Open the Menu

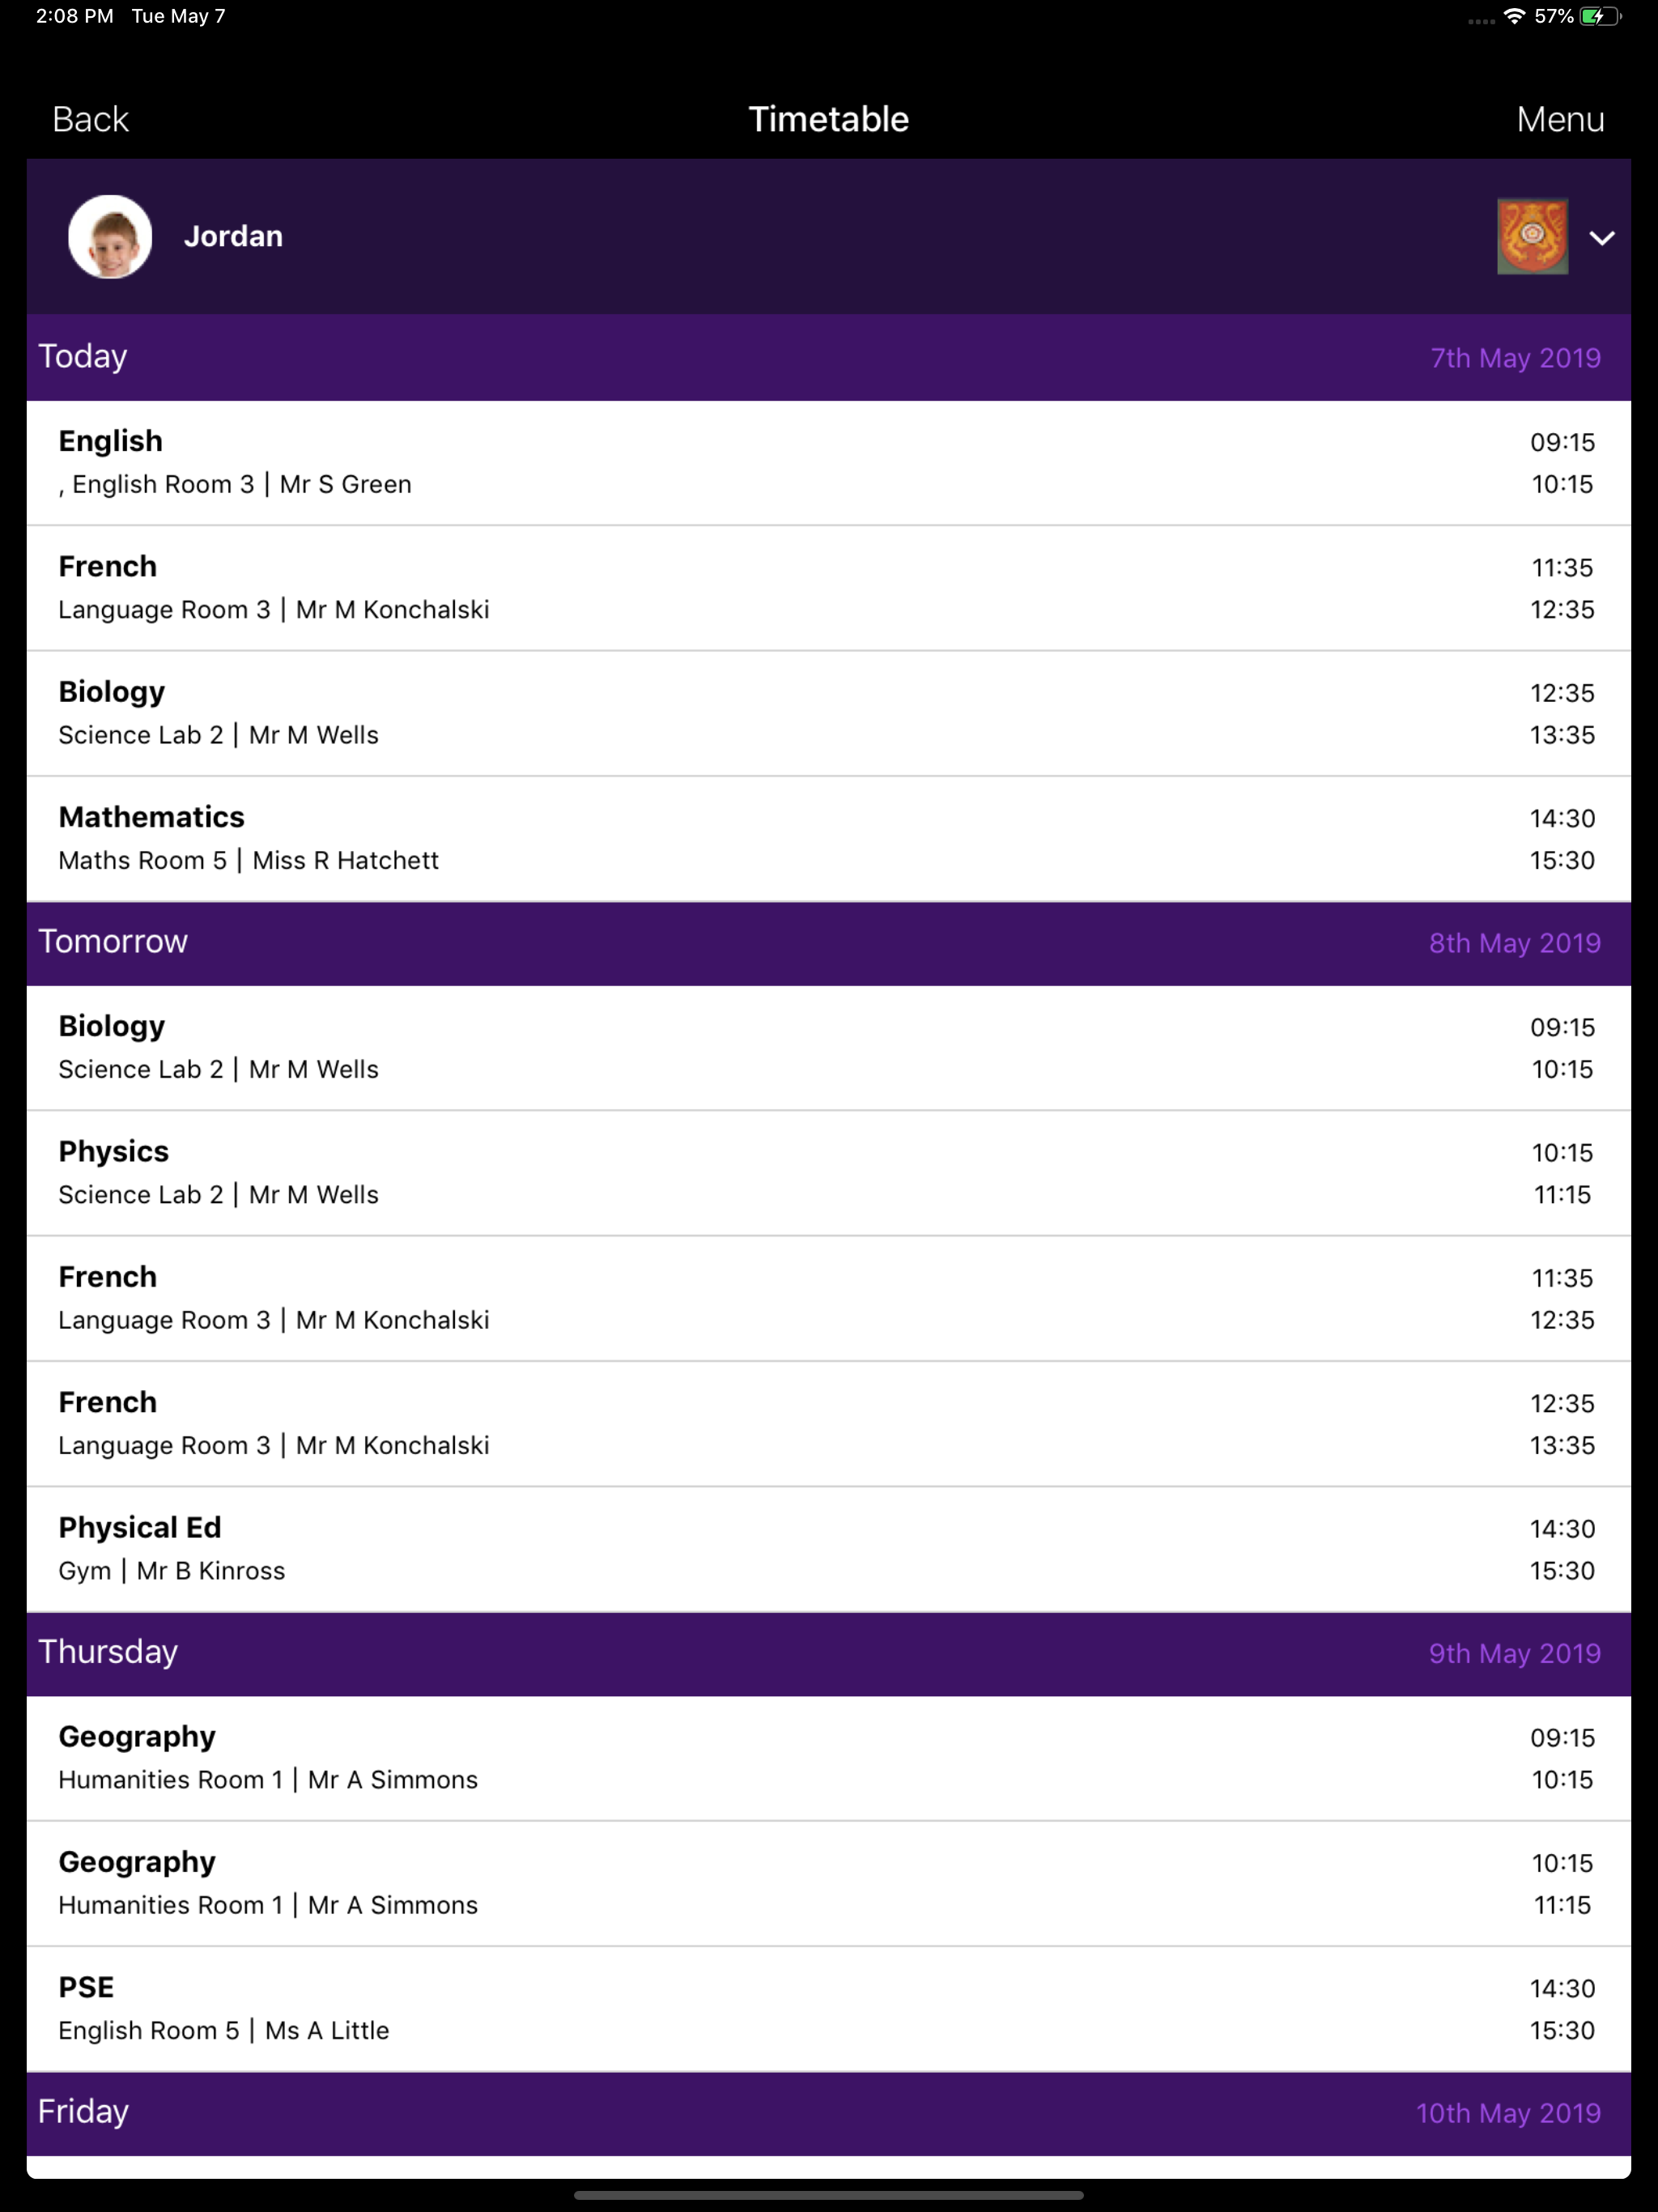[1560, 119]
